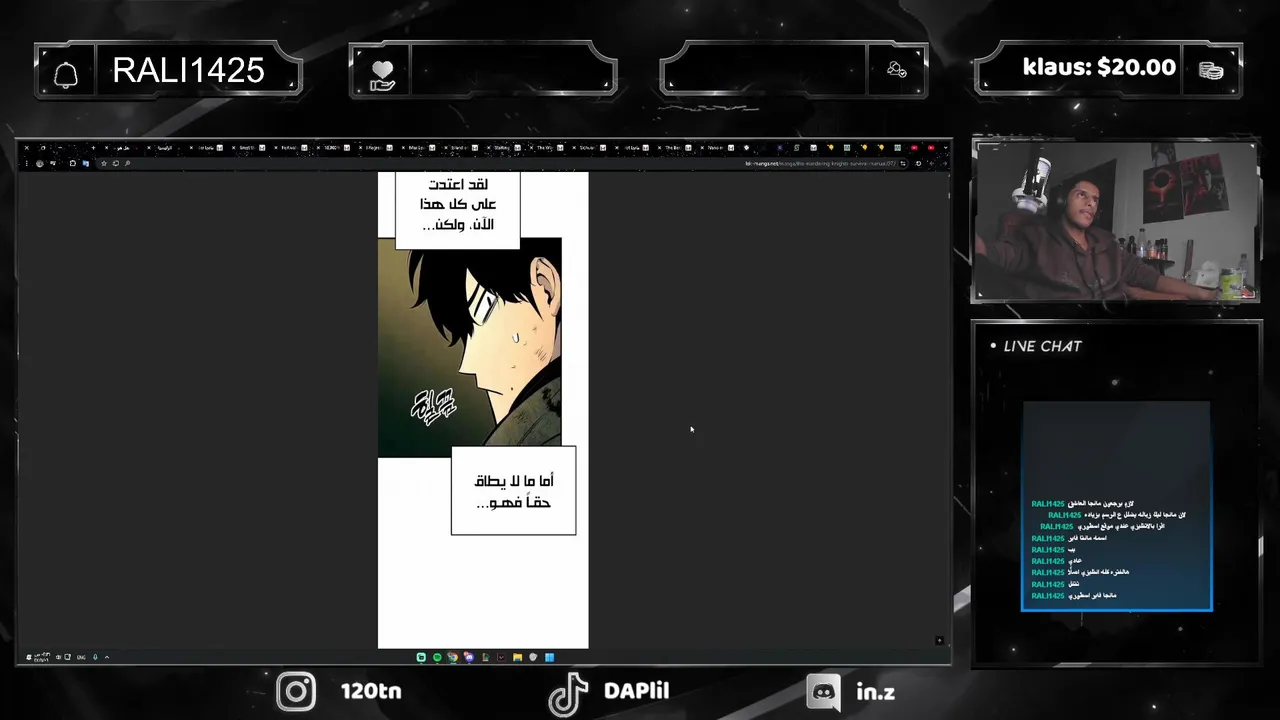Open File Explorer folder icon in the taskbar

point(517,657)
